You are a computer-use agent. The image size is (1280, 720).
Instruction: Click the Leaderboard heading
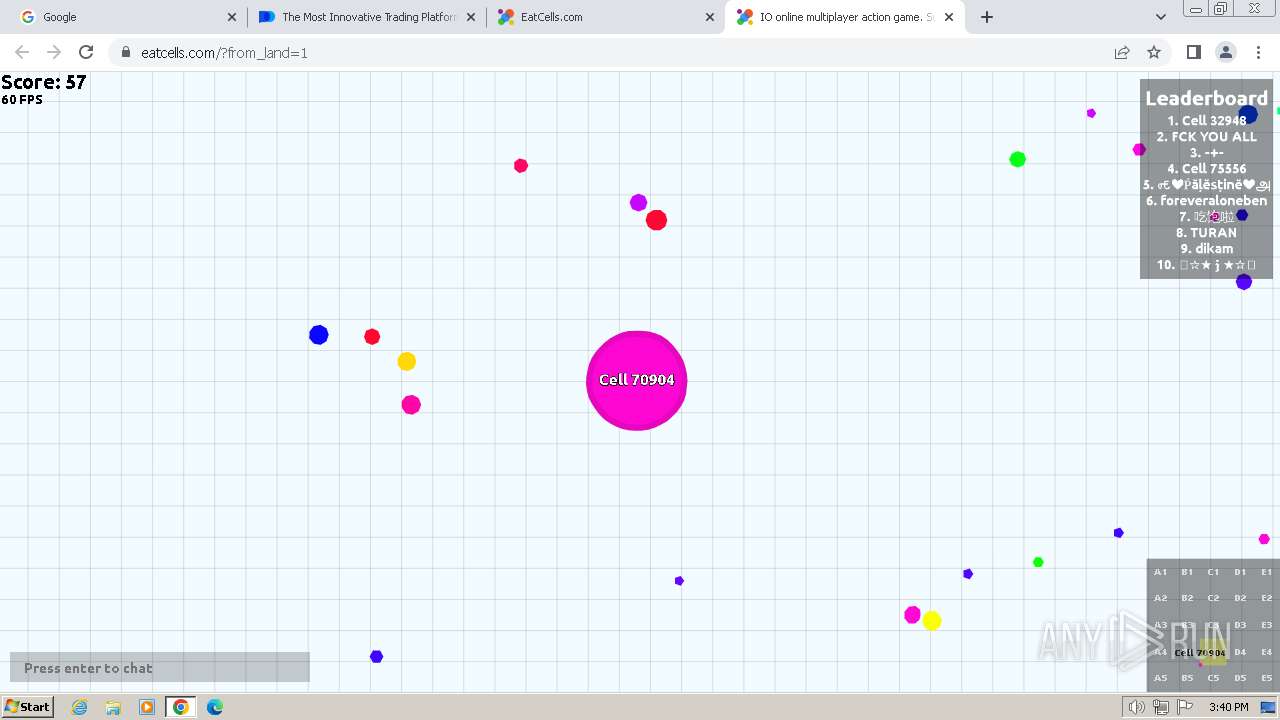(x=1206, y=98)
